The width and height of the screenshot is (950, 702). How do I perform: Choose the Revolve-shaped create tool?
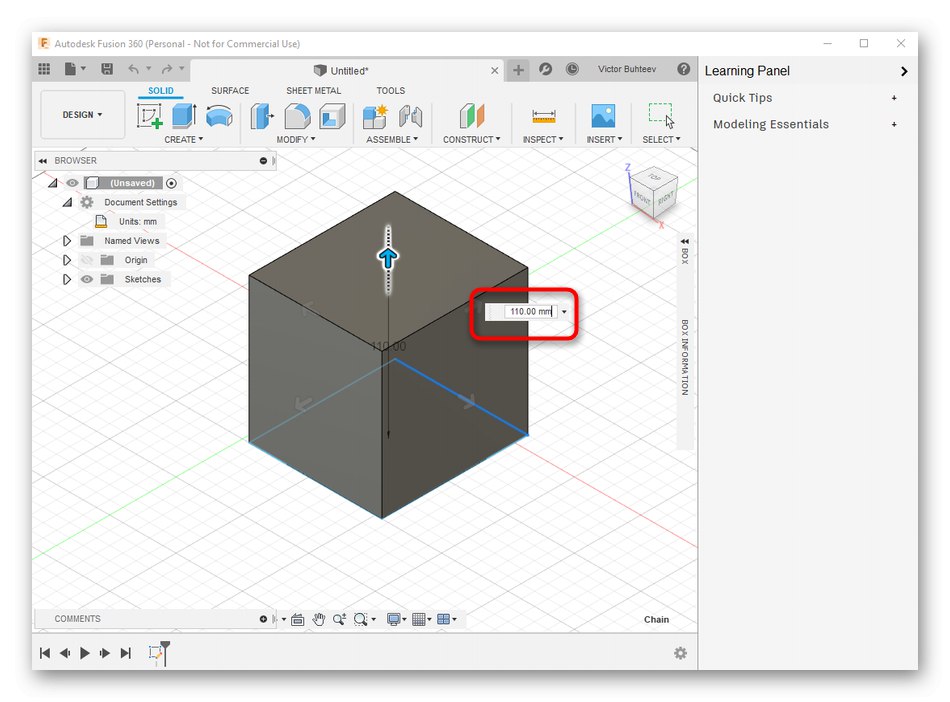click(219, 116)
